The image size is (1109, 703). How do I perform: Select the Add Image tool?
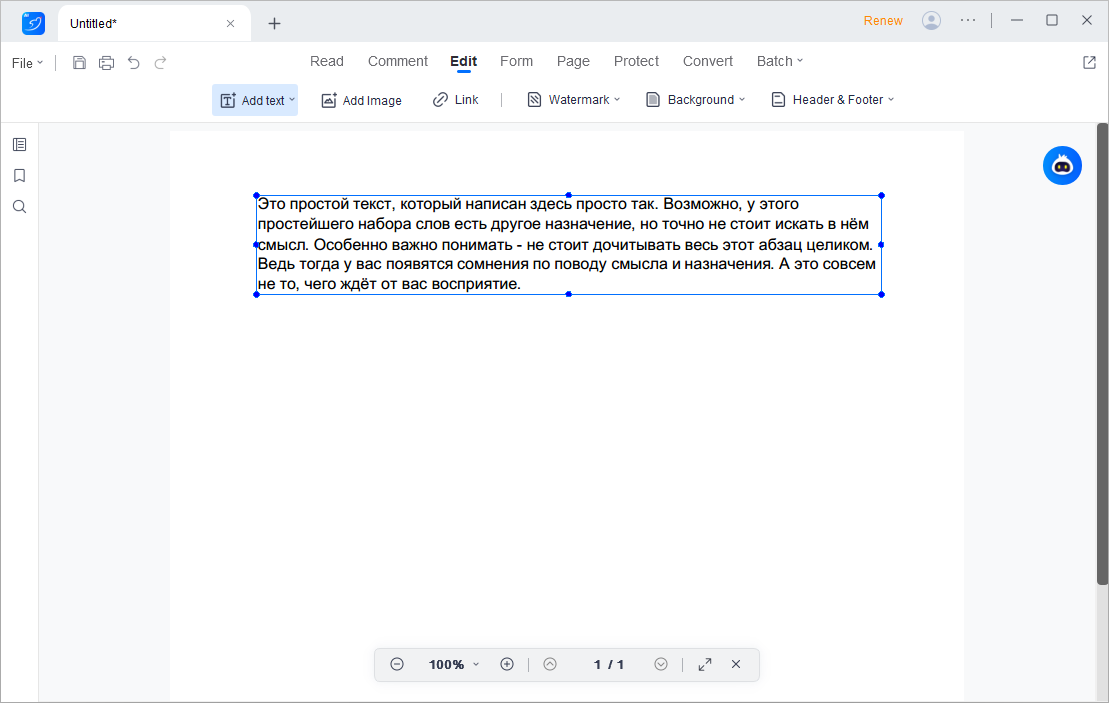[361, 99]
